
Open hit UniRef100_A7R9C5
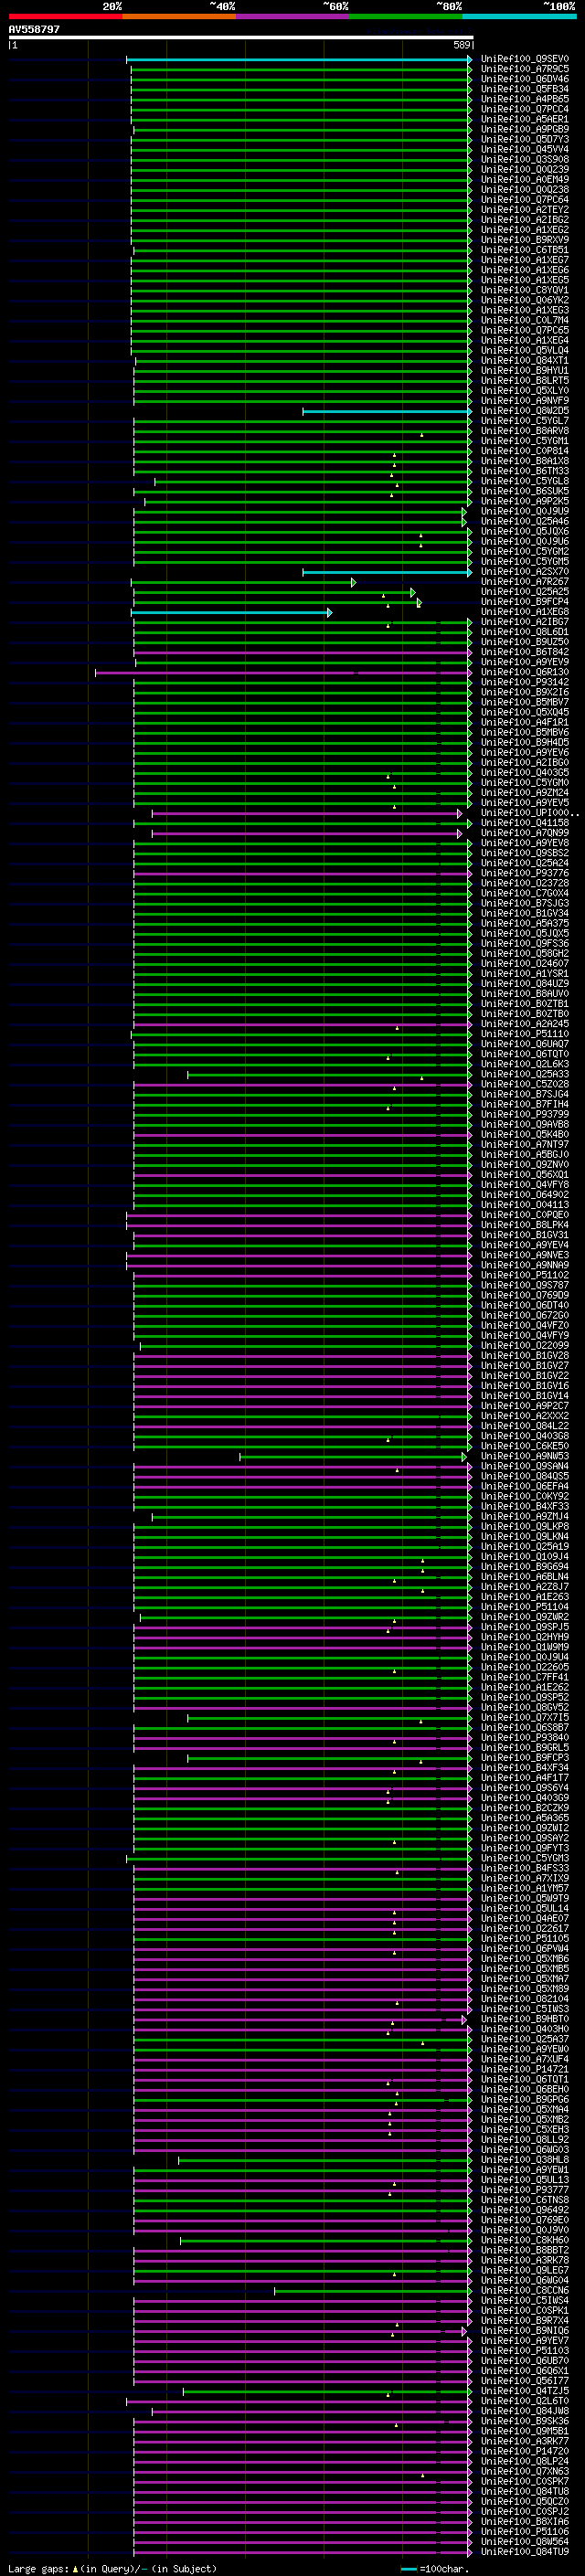tap(524, 69)
